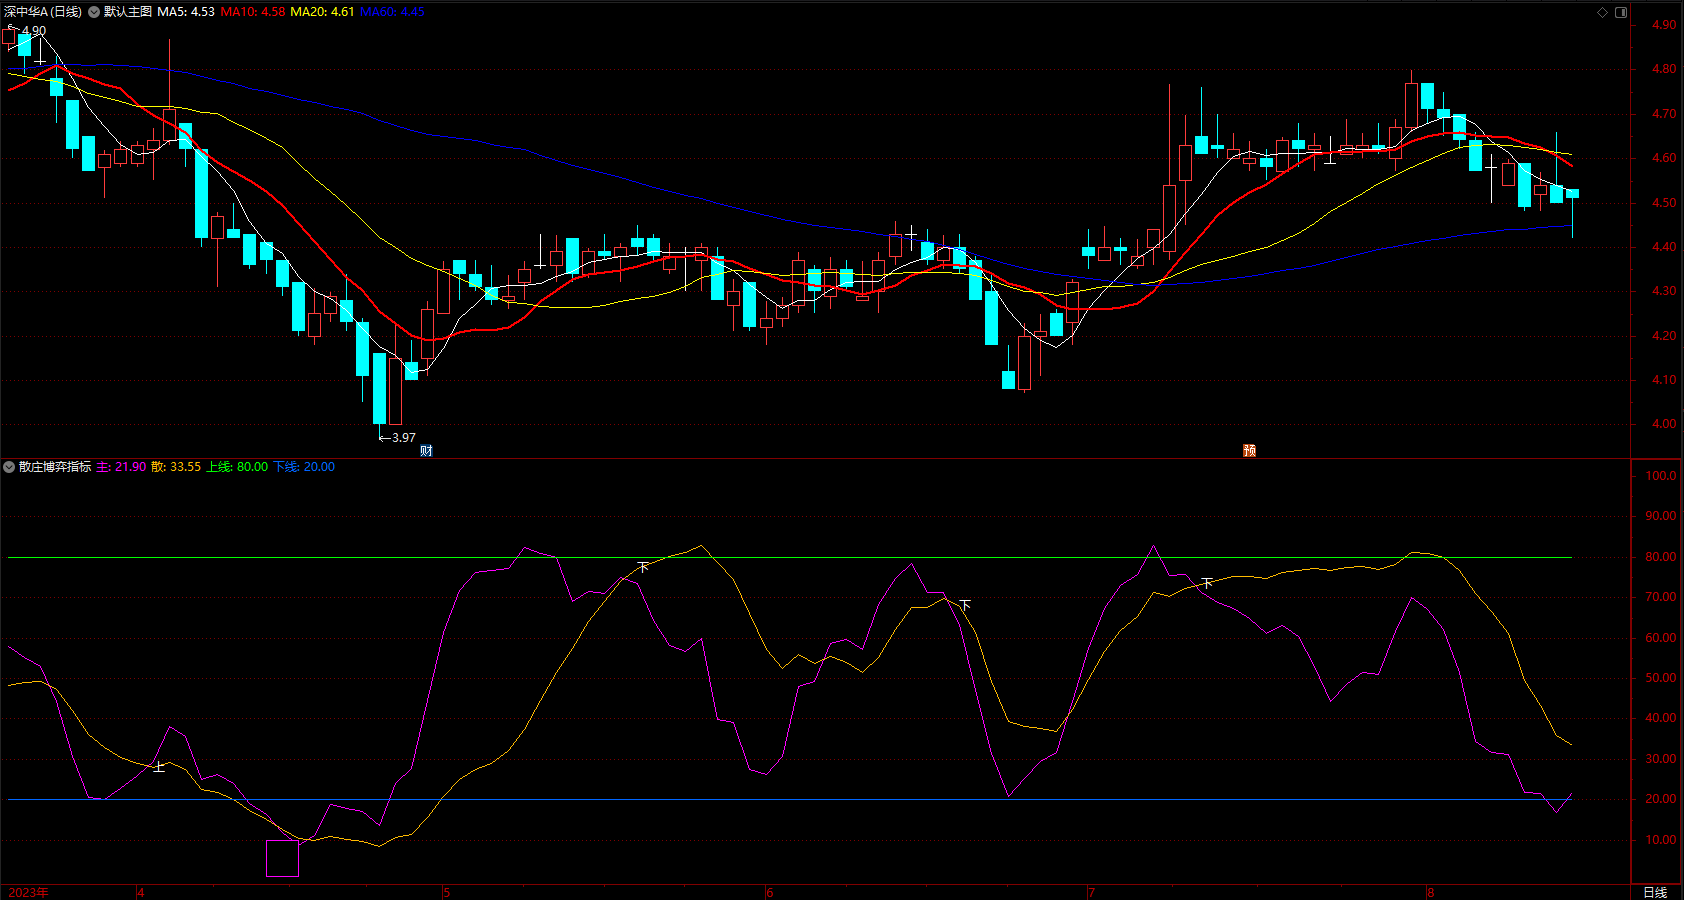Click the 20.00 indicator axis label
The height and width of the screenshot is (900, 1684).
pyautogui.click(x=1661, y=799)
